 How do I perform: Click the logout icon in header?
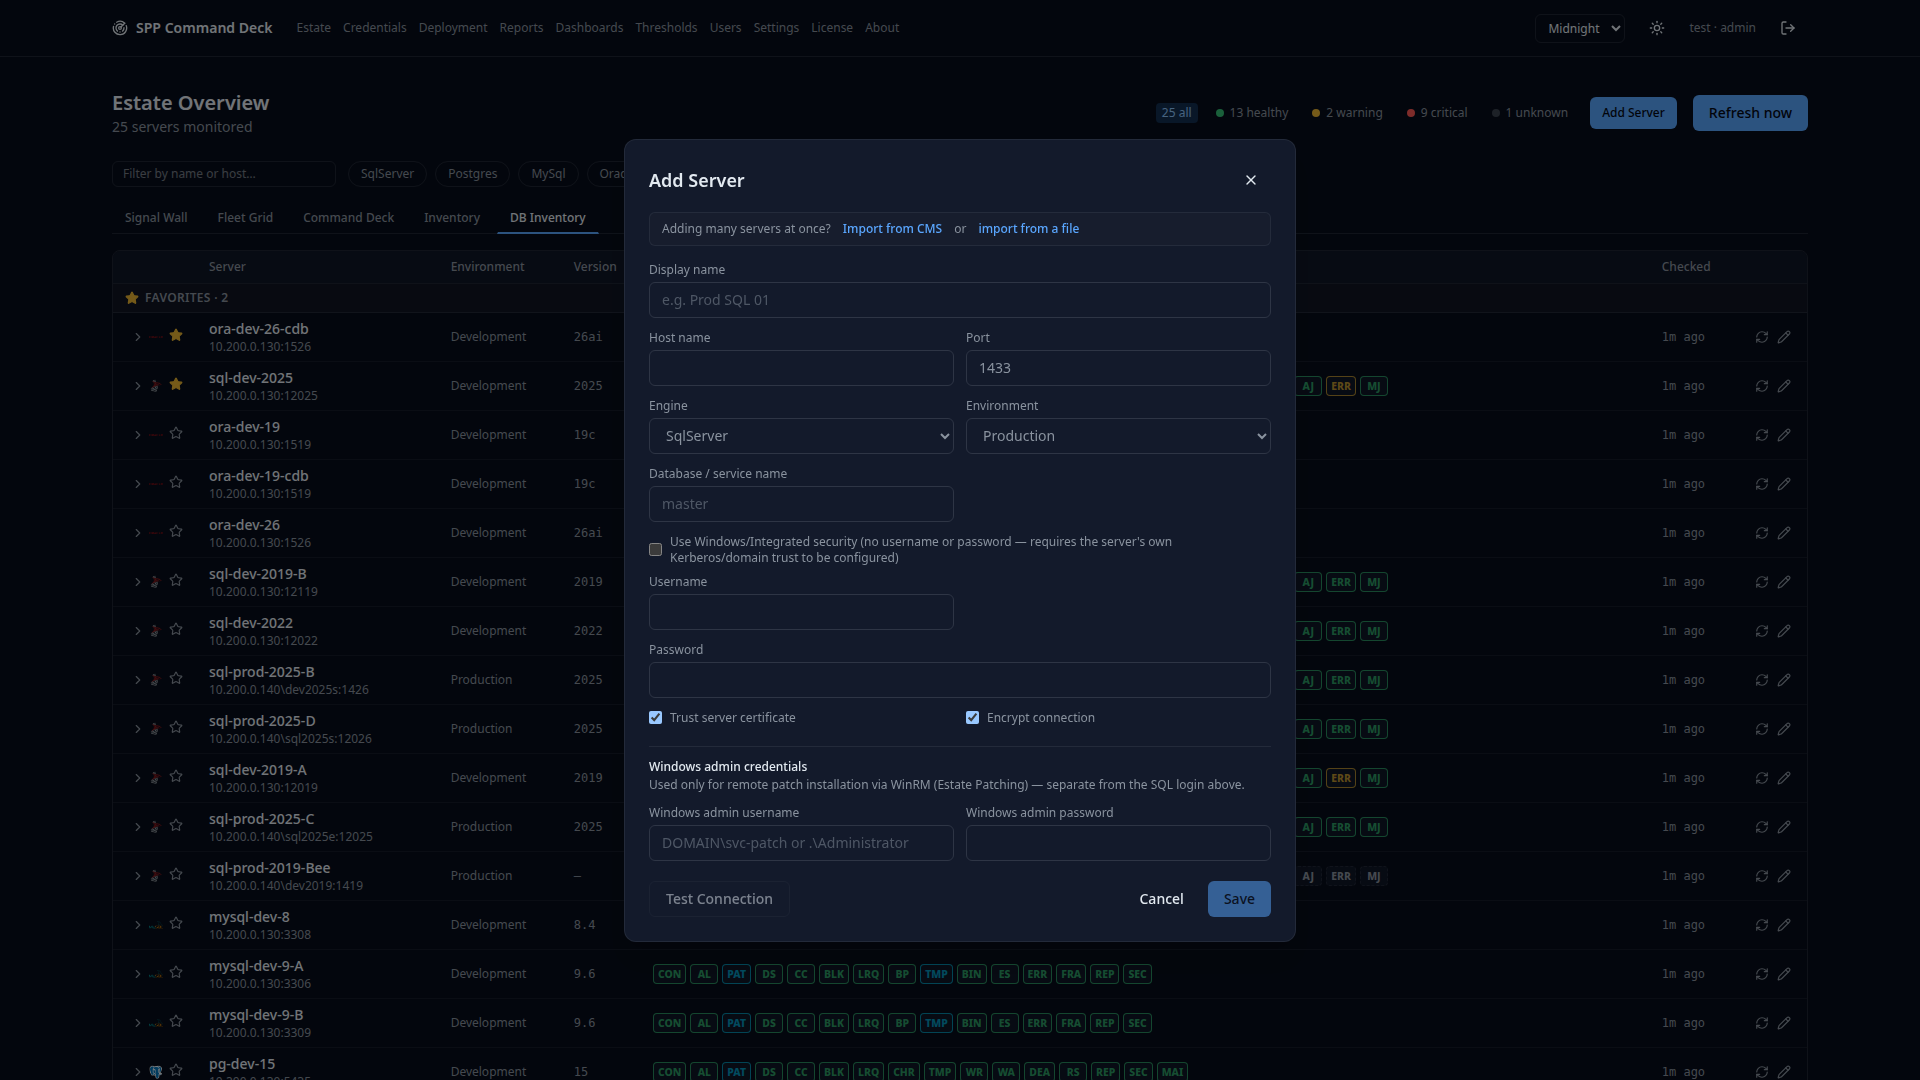(x=1788, y=28)
